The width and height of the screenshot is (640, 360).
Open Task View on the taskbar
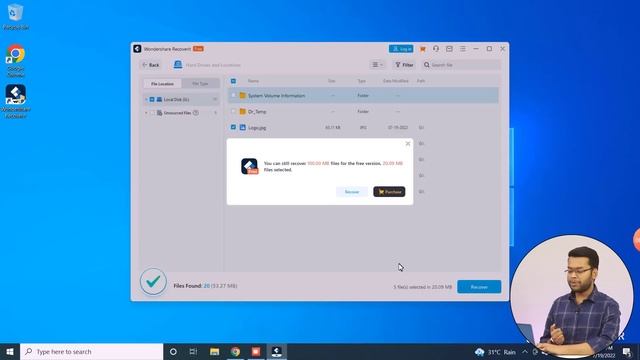tap(193, 351)
